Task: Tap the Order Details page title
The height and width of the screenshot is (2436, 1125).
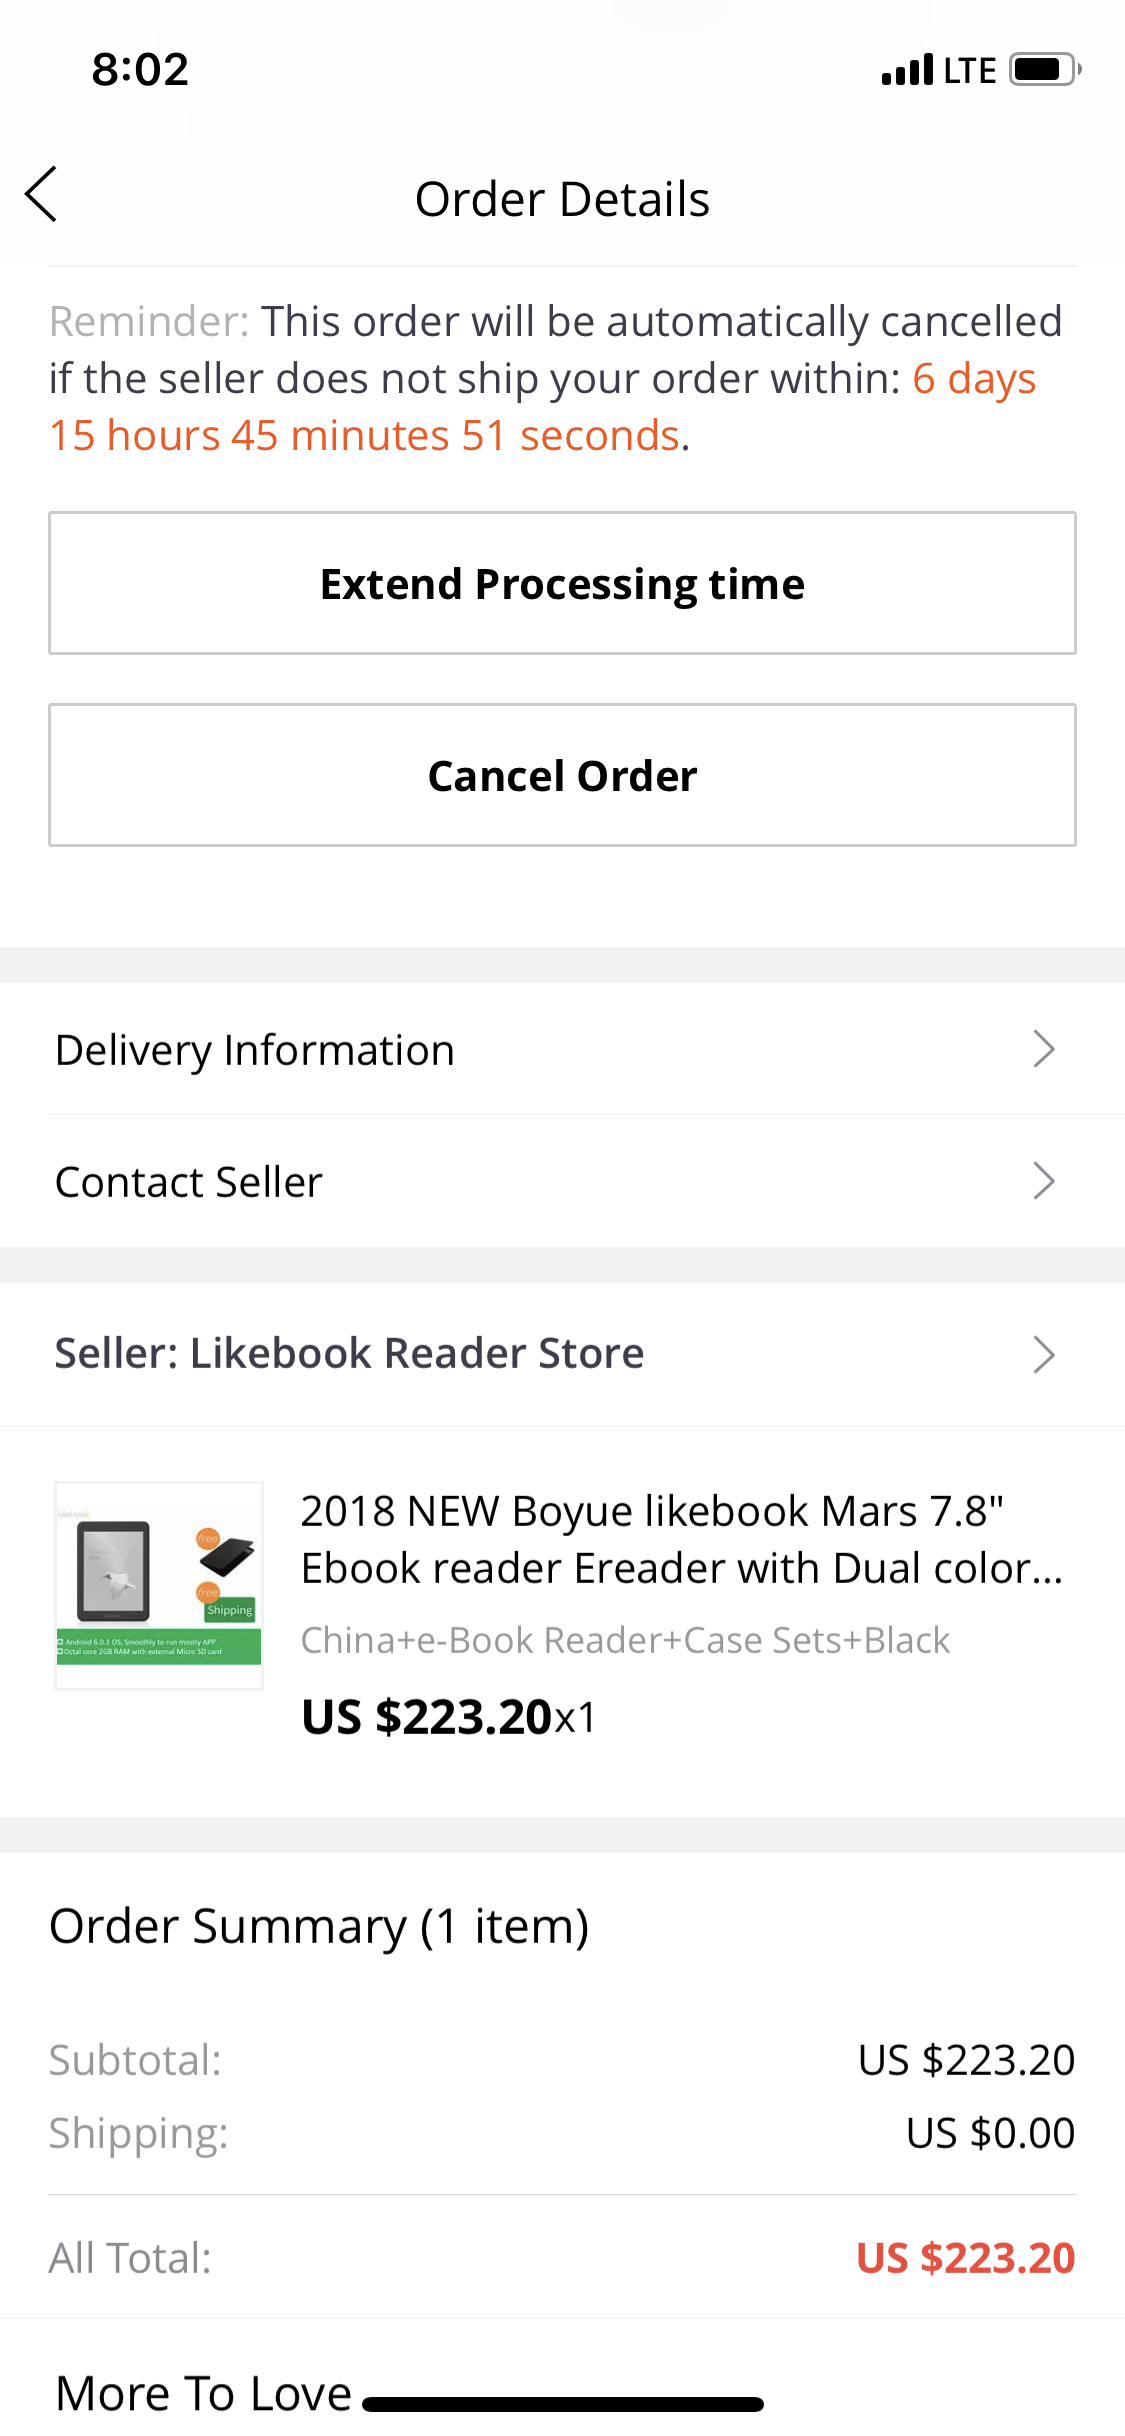Action: click(562, 199)
